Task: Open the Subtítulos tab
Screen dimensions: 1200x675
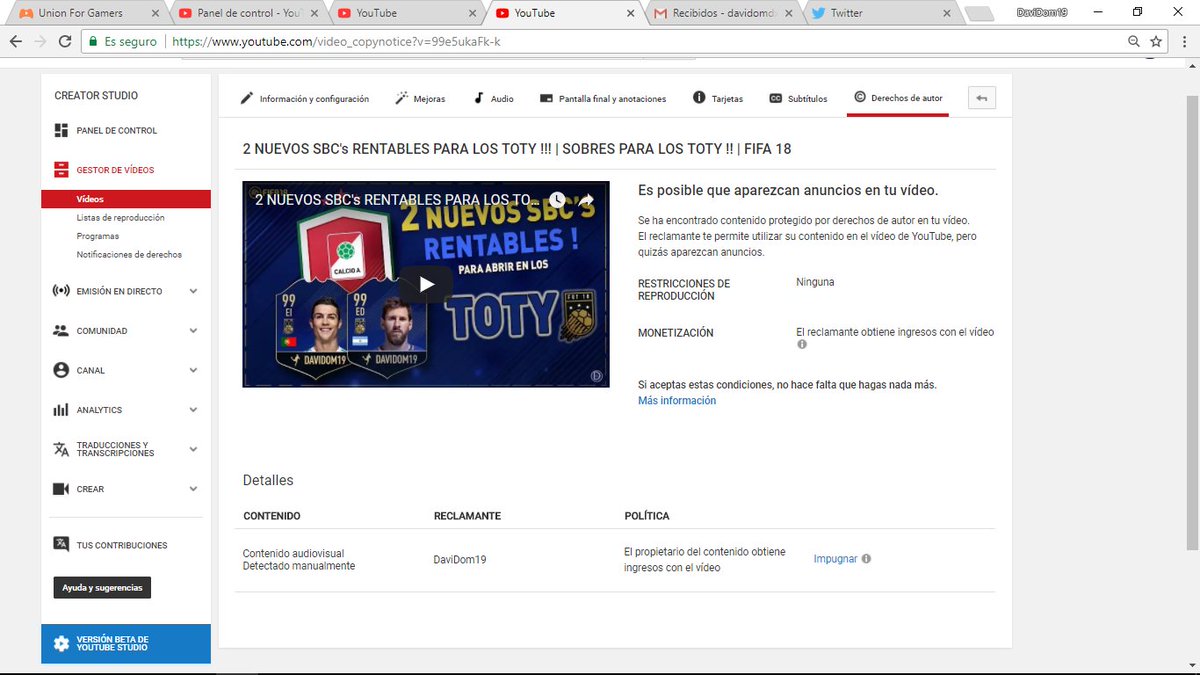Action: [798, 98]
